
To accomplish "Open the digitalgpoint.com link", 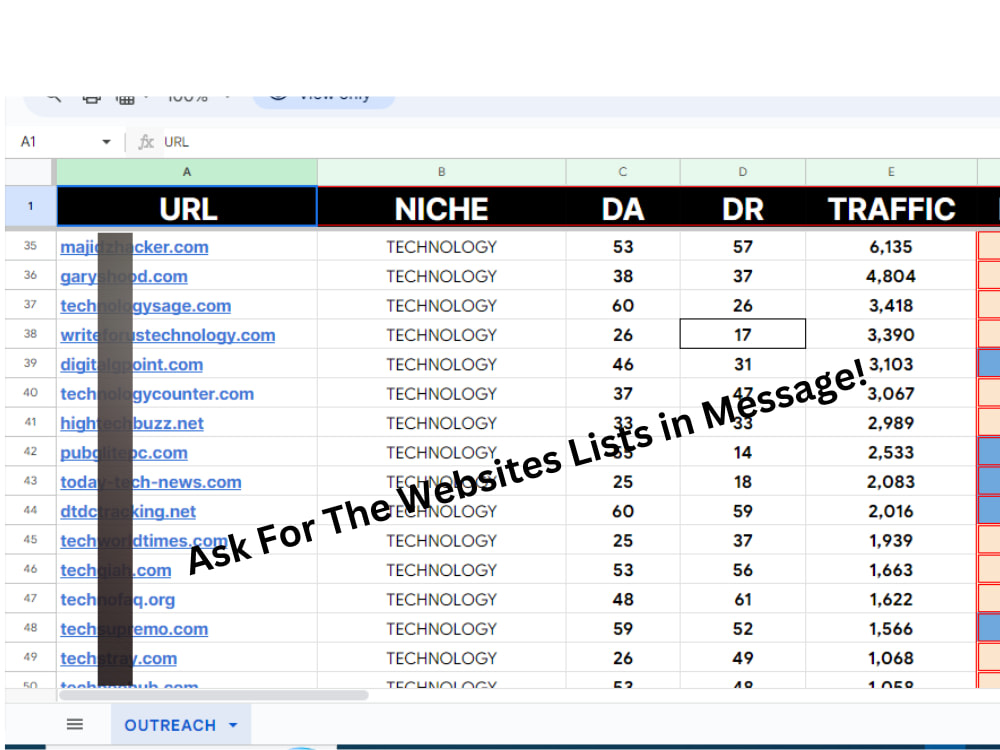I will click(131, 364).
